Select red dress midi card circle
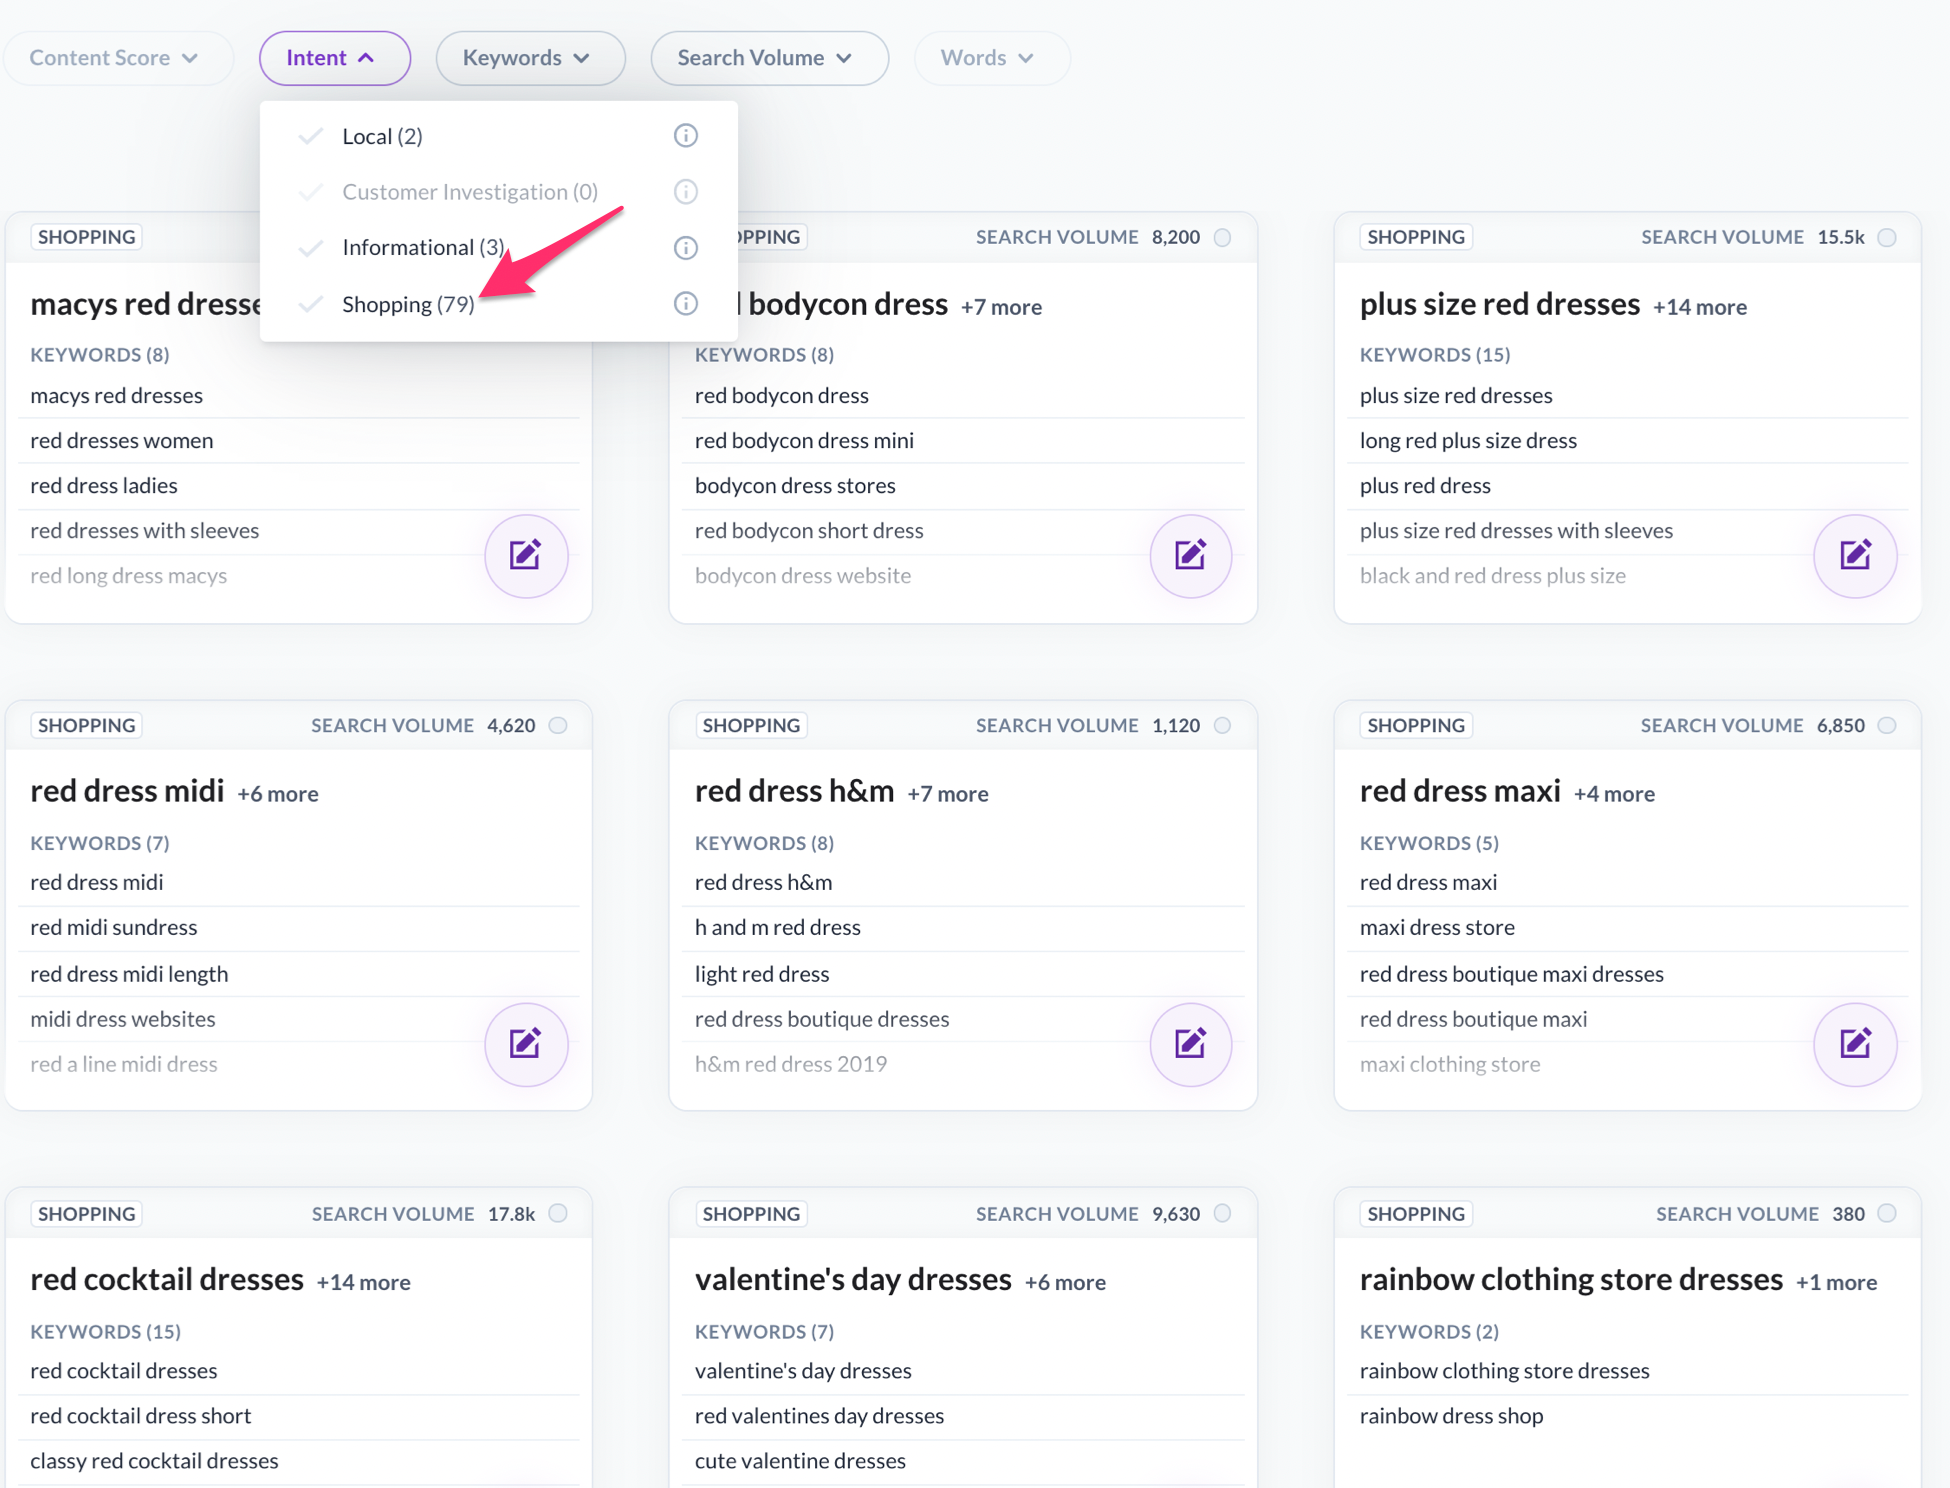1950x1488 pixels. pyautogui.click(x=558, y=725)
